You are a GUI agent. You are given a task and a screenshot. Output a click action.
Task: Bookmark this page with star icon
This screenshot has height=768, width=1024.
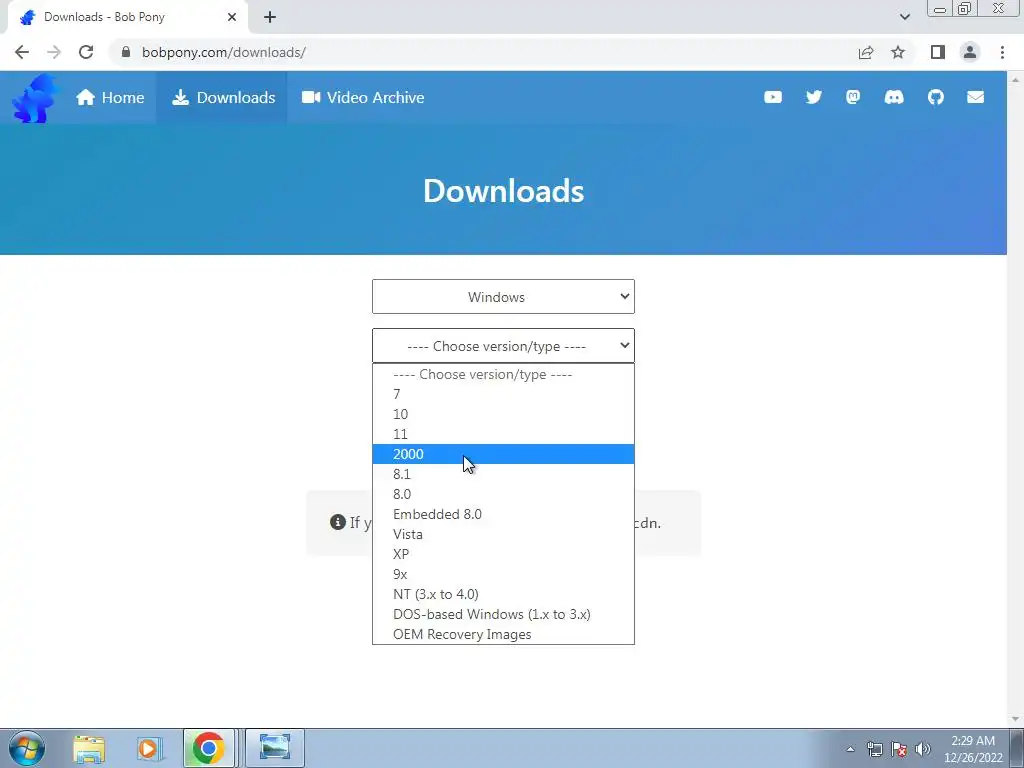tap(898, 52)
